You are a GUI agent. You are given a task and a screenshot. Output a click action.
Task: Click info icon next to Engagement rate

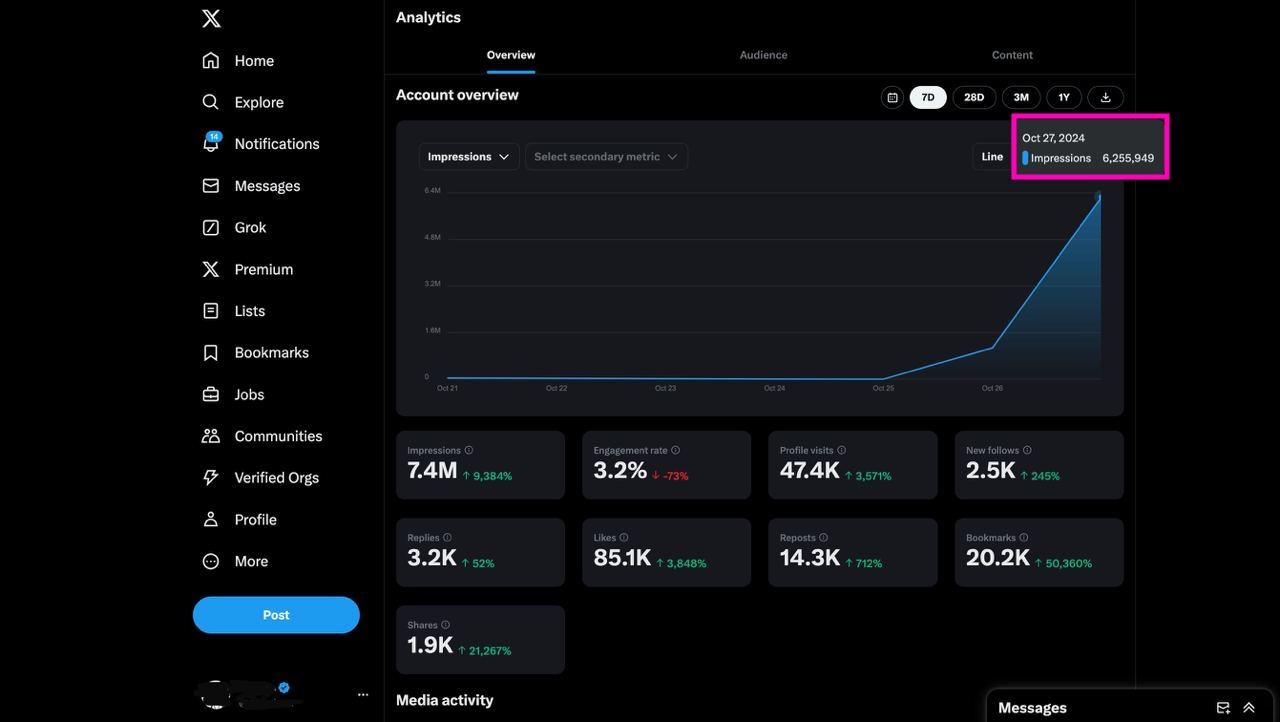pyautogui.click(x=676, y=450)
